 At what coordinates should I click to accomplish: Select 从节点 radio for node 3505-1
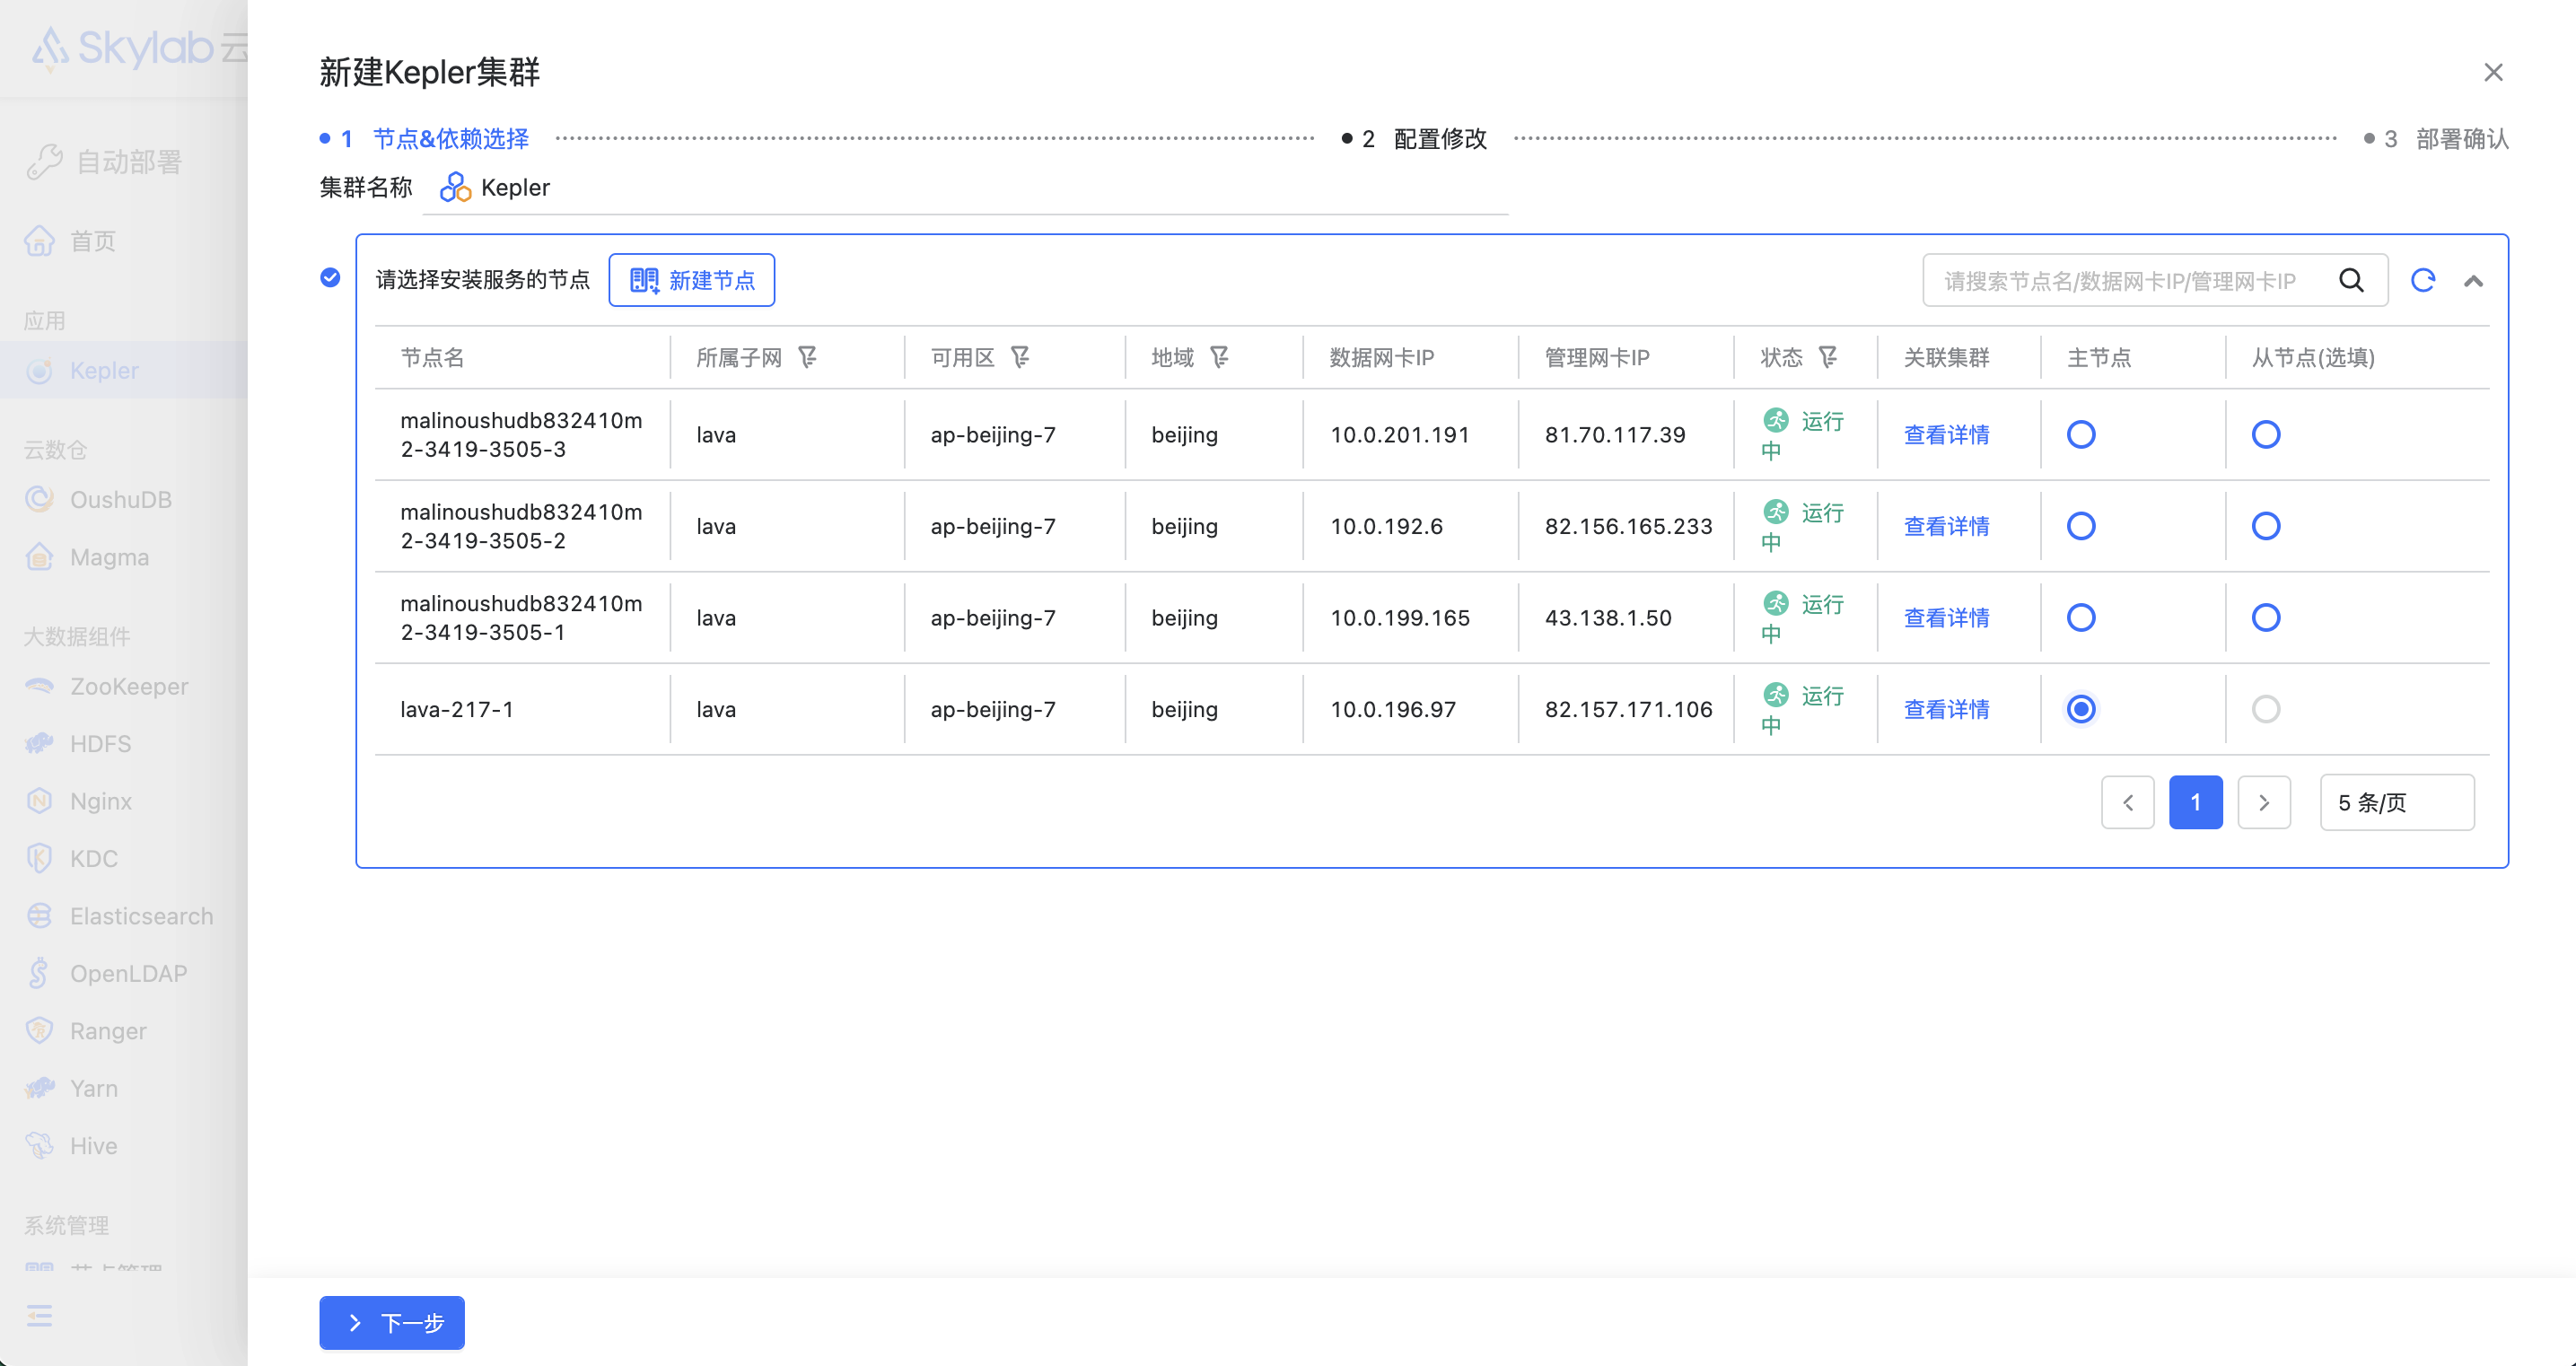pos(2266,617)
